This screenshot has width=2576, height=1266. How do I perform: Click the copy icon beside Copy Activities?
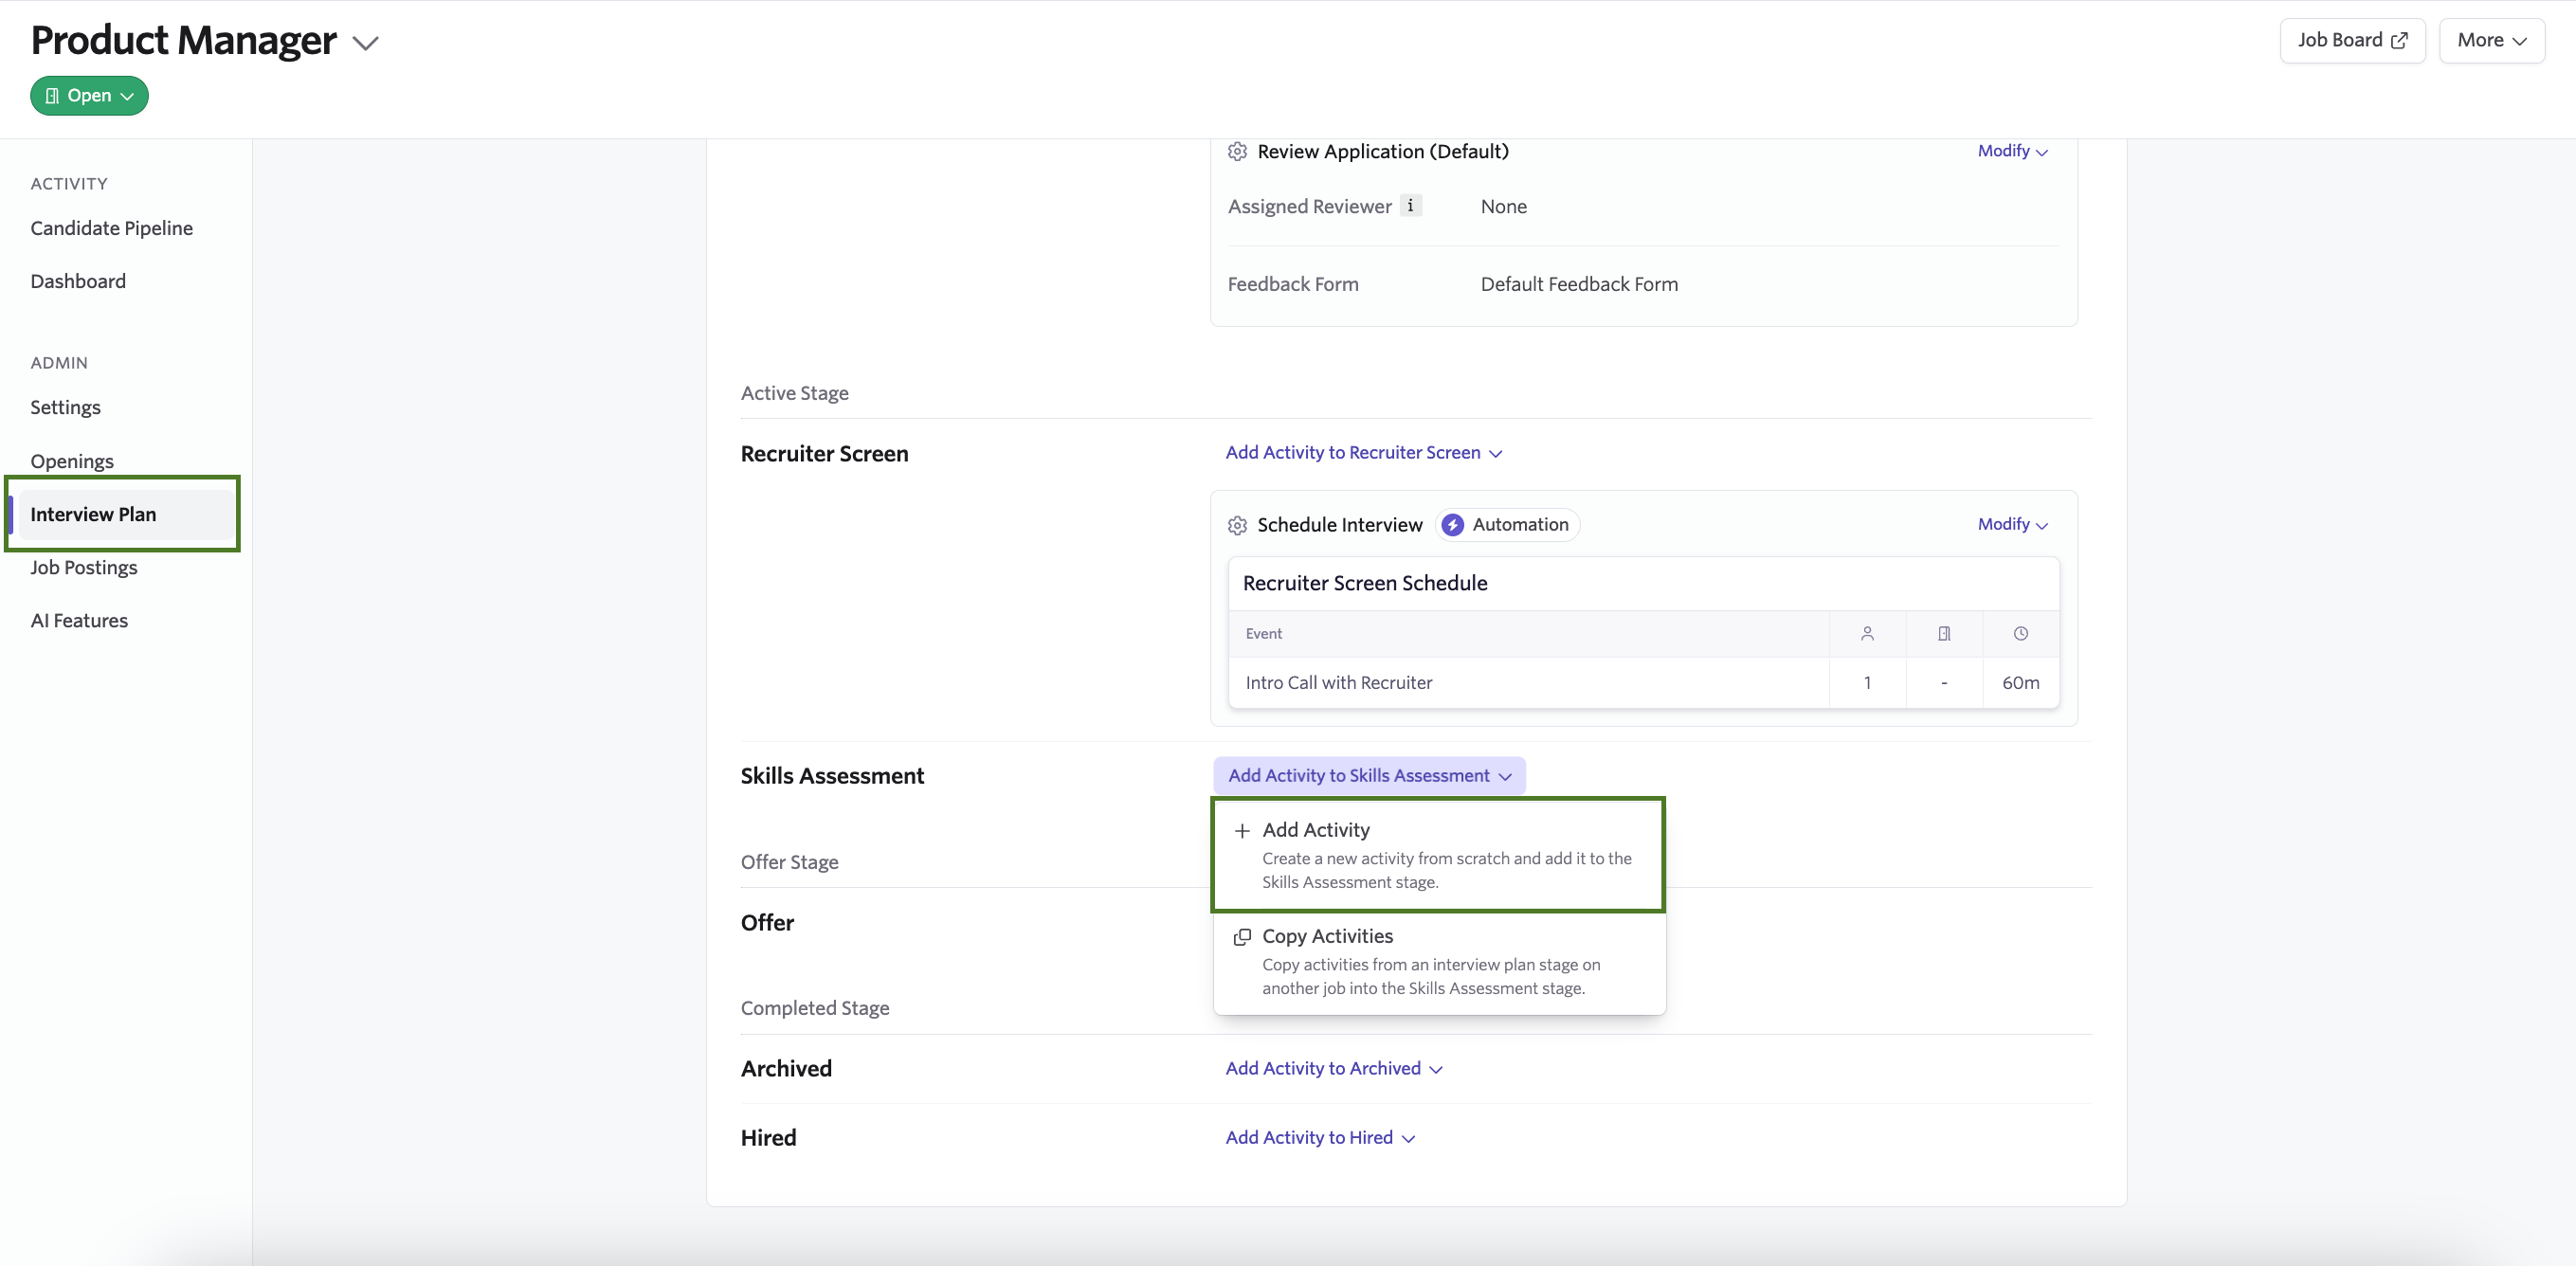point(1242,936)
